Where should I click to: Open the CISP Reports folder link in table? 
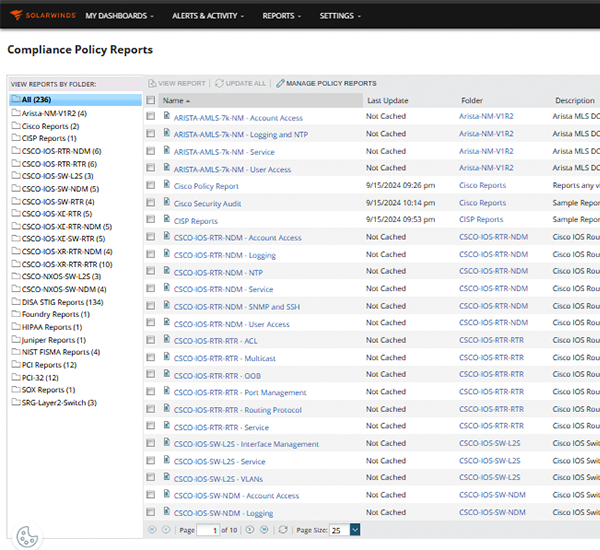[x=481, y=219]
